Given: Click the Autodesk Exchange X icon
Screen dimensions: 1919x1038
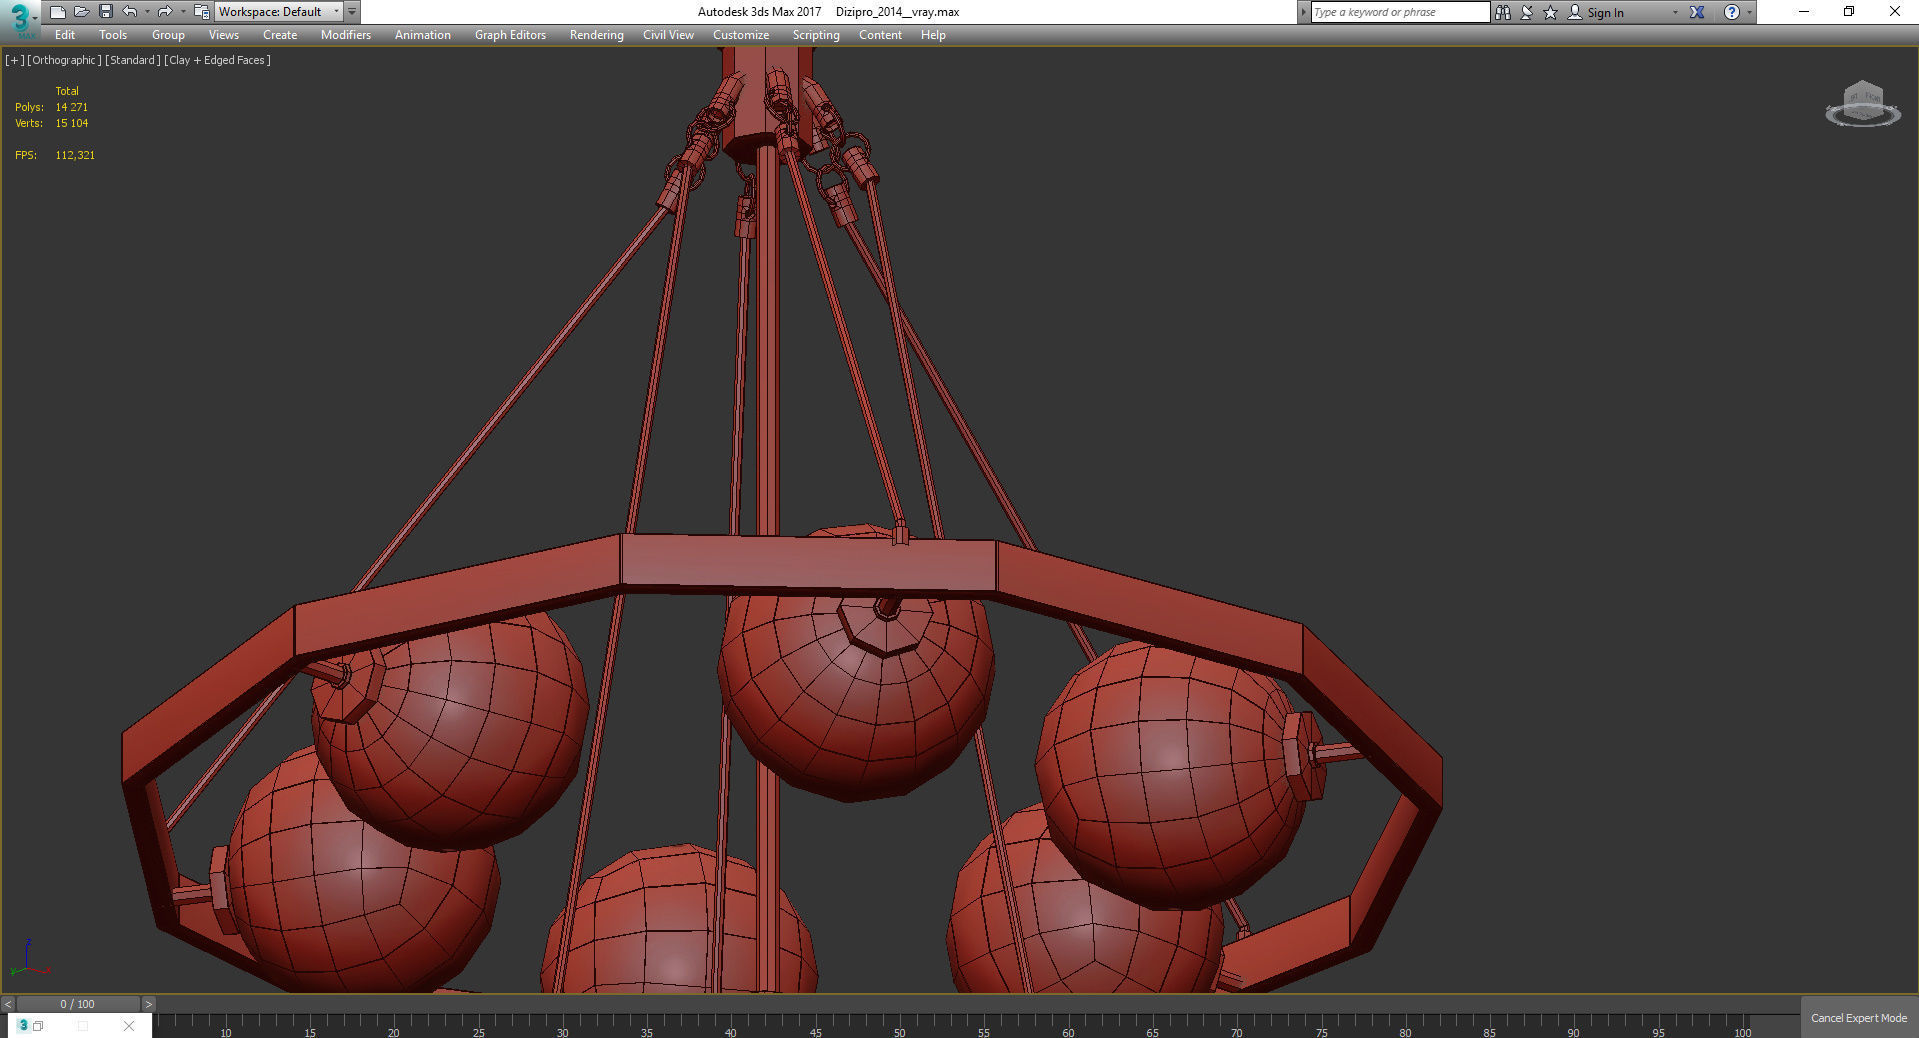Looking at the screenshot, I should pyautogui.click(x=1697, y=12).
